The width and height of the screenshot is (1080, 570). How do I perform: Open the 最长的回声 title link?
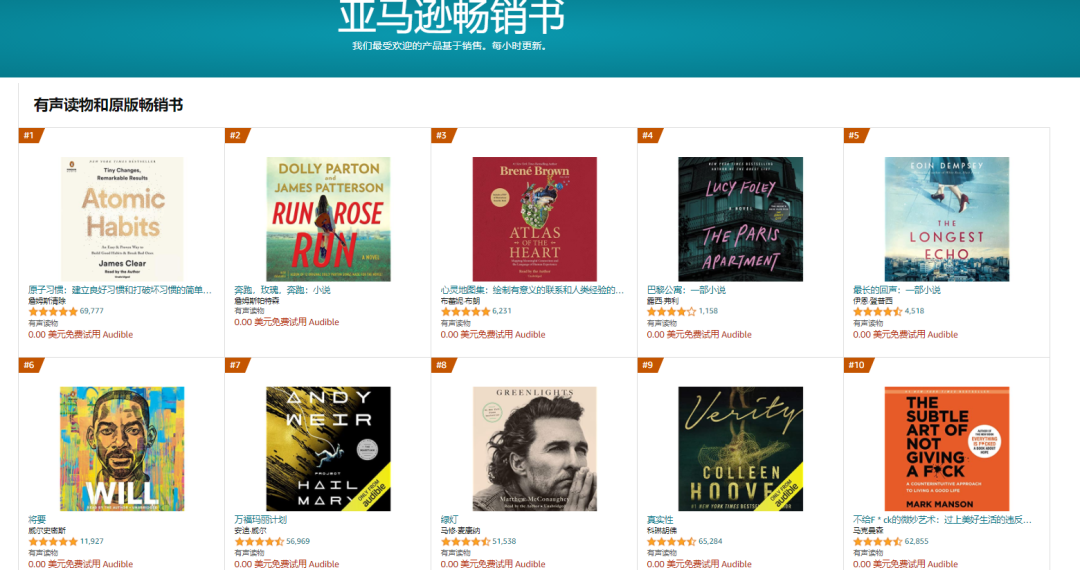[897, 290]
